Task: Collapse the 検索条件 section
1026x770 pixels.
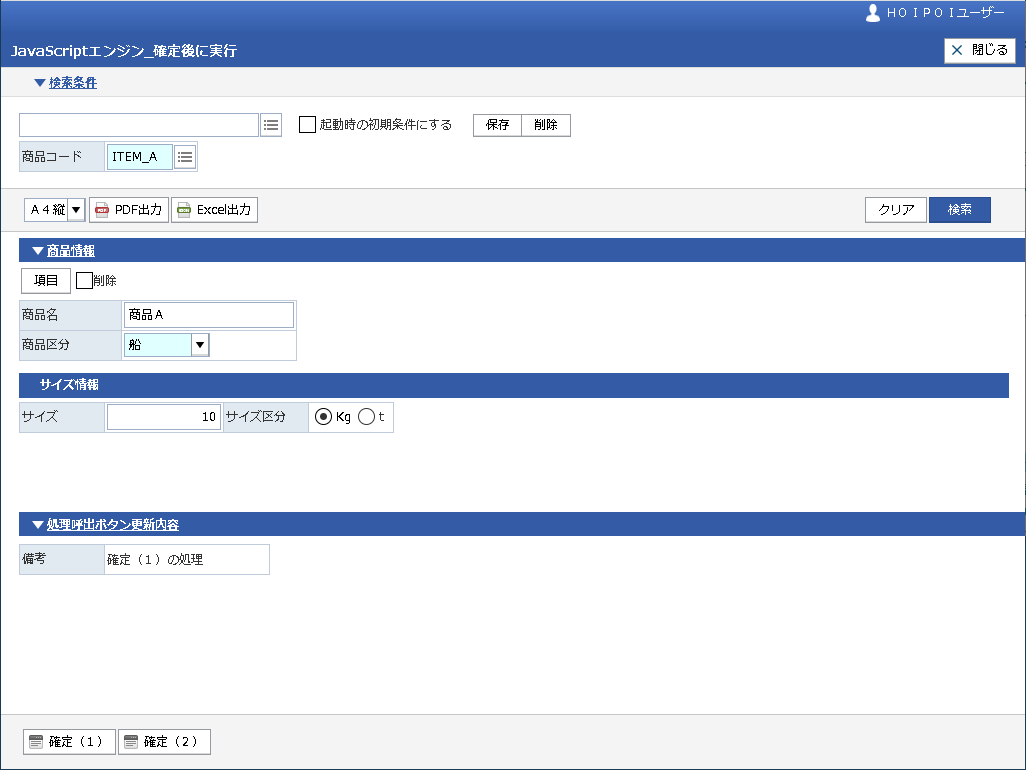Action: tap(65, 82)
